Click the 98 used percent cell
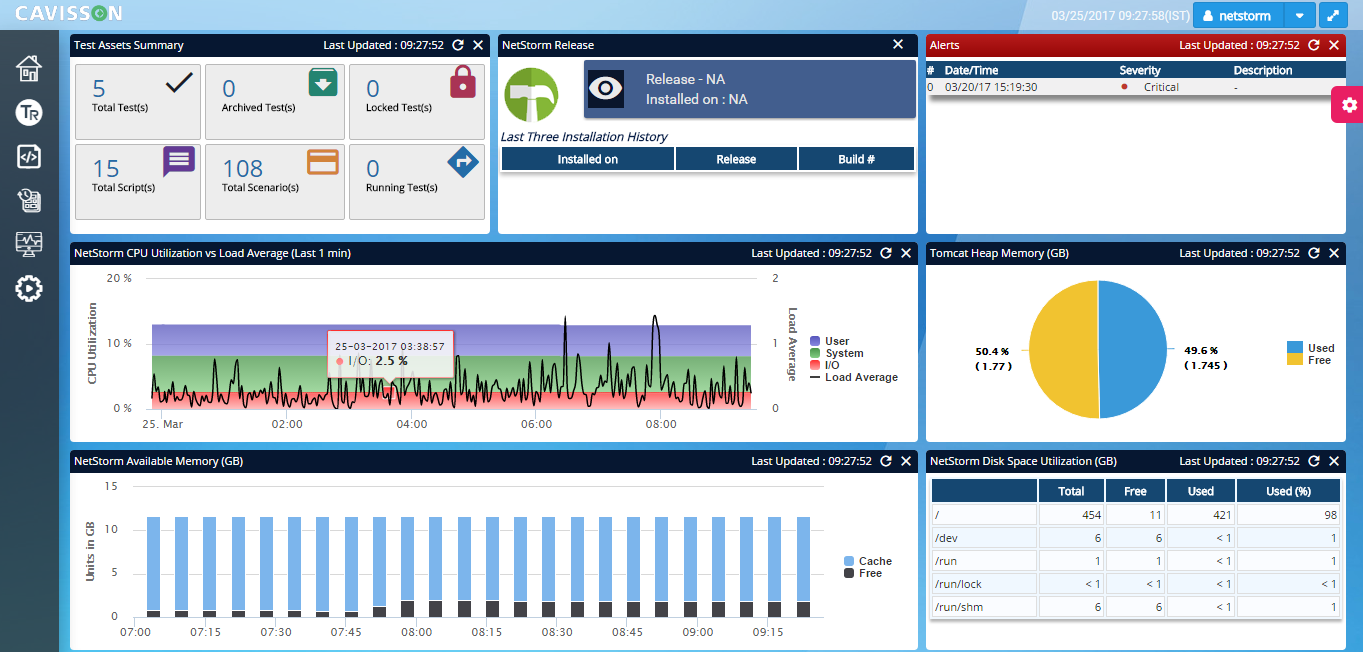Image resolution: width=1363 pixels, height=652 pixels. 1288,515
